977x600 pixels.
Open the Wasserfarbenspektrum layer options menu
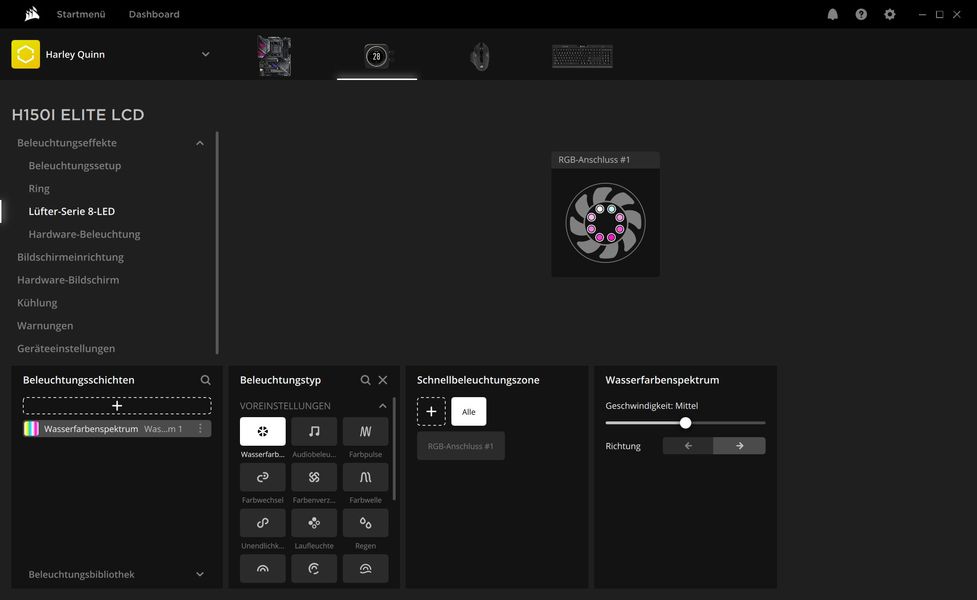point(200,429)
